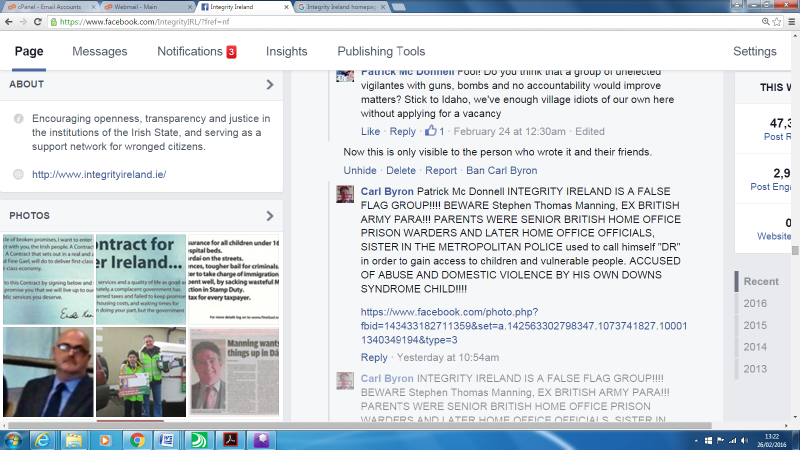Click the browser forward arrow
The height and width of the screenshot is (450, 800).
click(x=23, y=22)
